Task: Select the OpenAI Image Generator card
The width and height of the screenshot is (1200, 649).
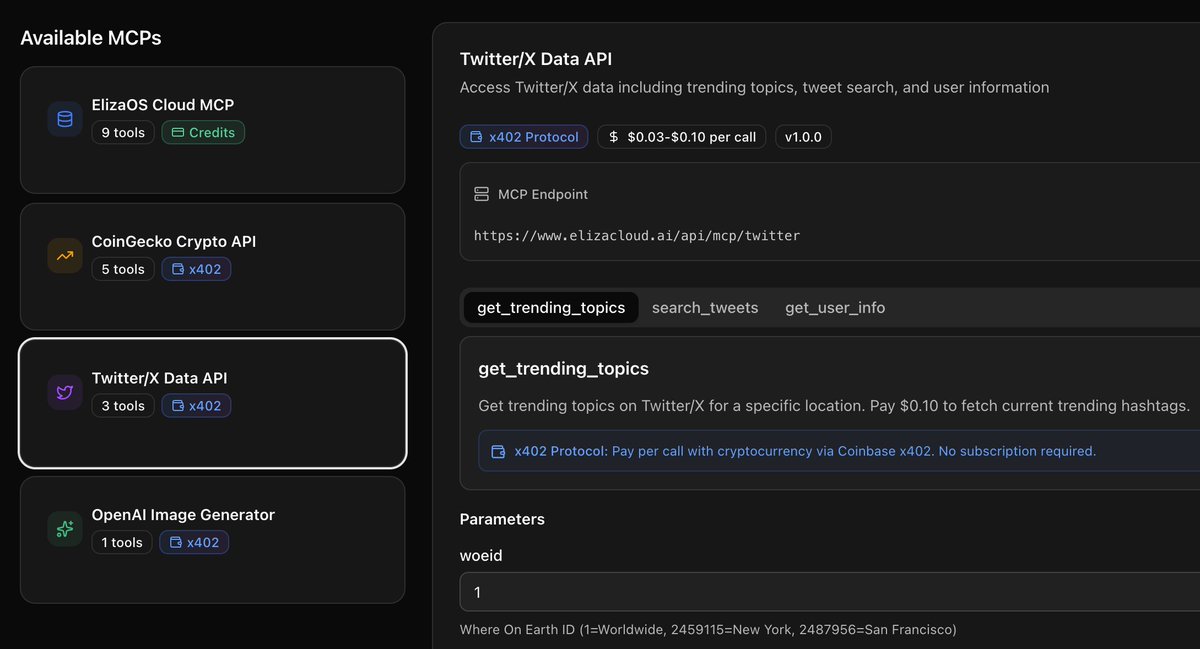Action: point(212,540)
